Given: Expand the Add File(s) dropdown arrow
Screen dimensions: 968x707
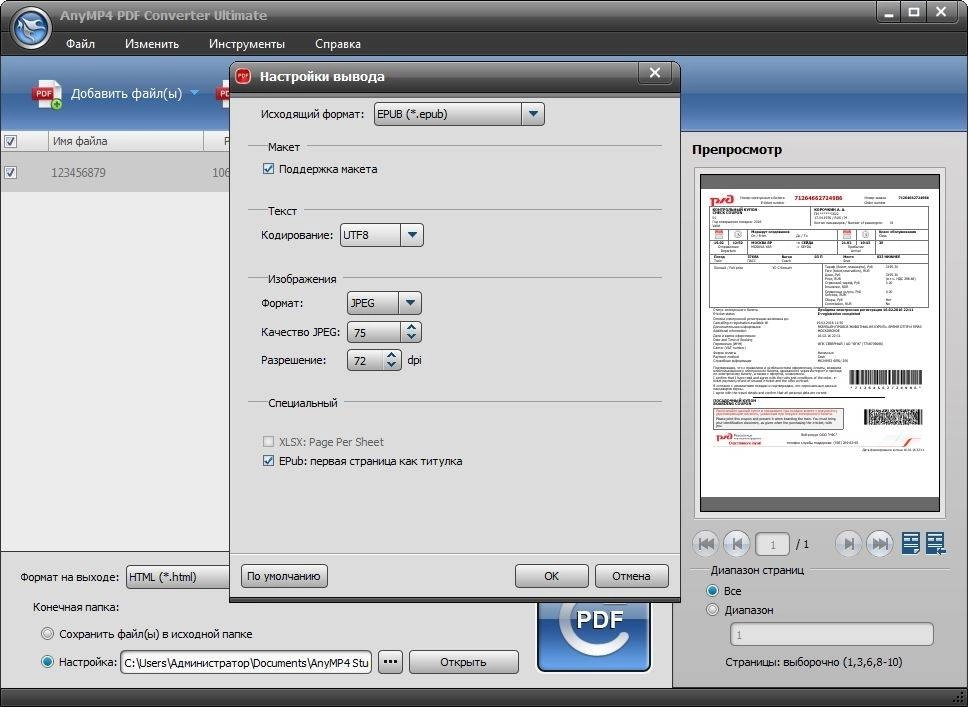Looking at the screenshot, I should tap(194, 93).
